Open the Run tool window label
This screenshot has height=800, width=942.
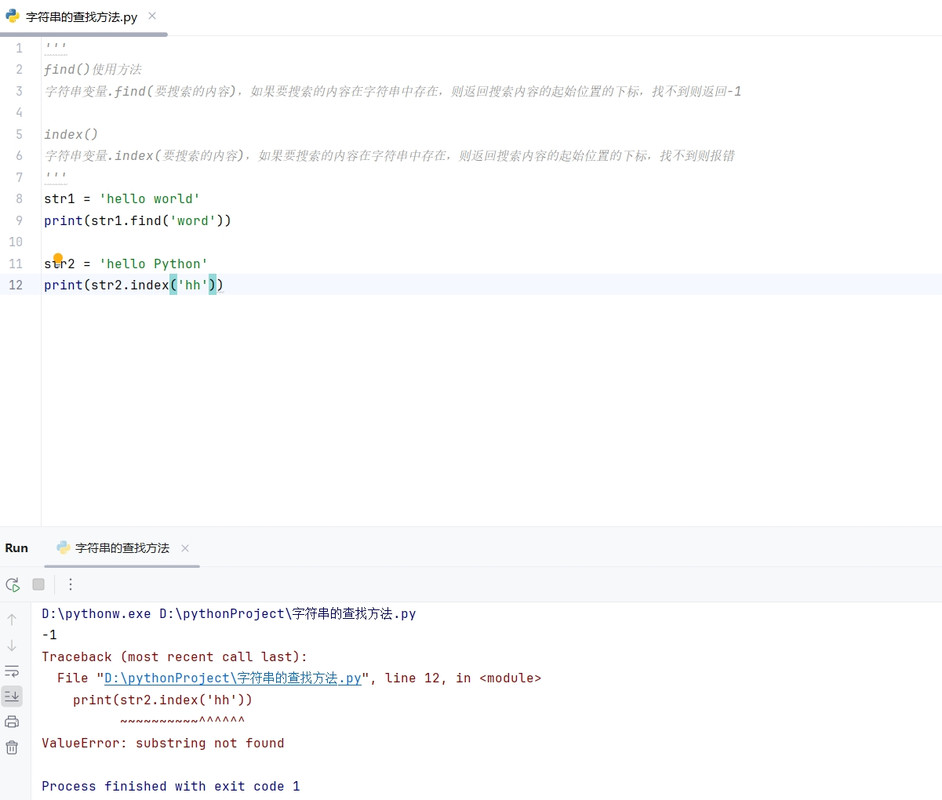(x=16, y=548)
